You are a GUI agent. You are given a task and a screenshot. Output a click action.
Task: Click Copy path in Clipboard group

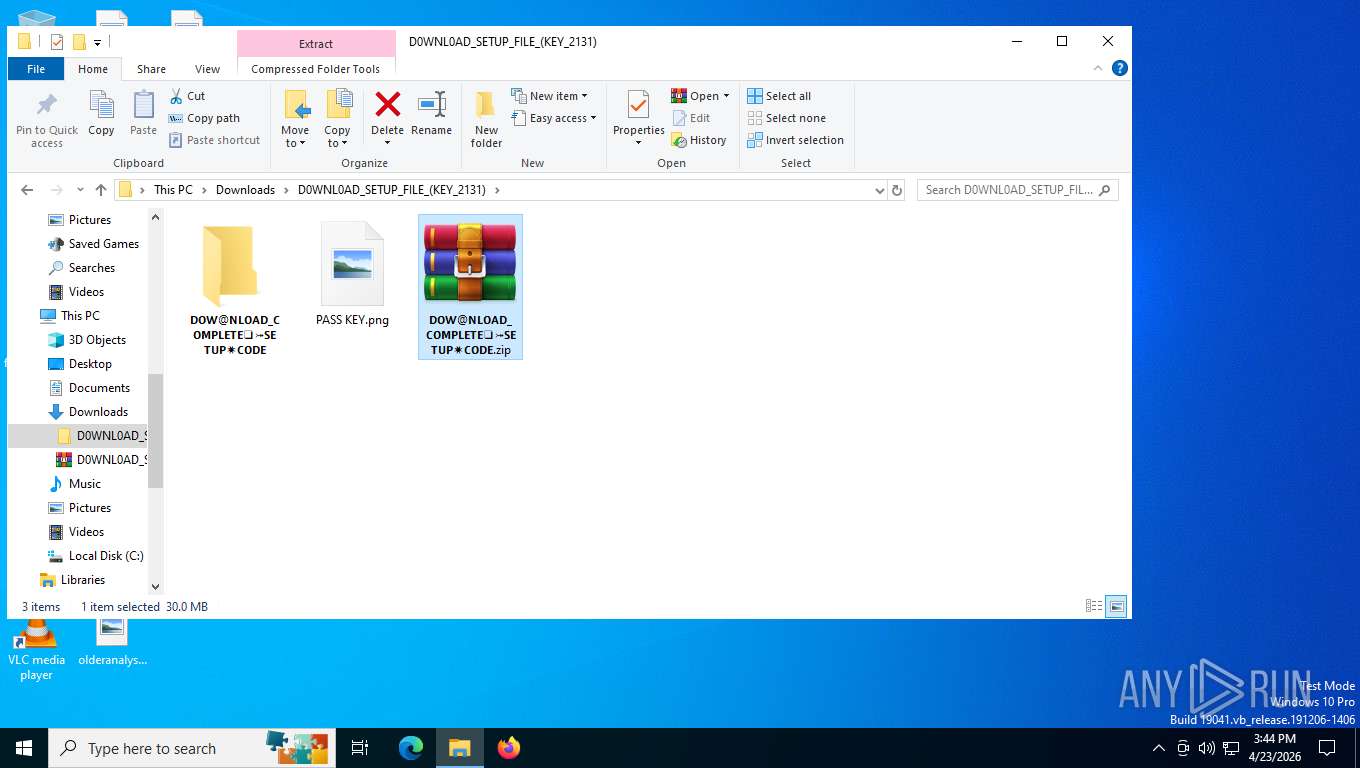205,118
